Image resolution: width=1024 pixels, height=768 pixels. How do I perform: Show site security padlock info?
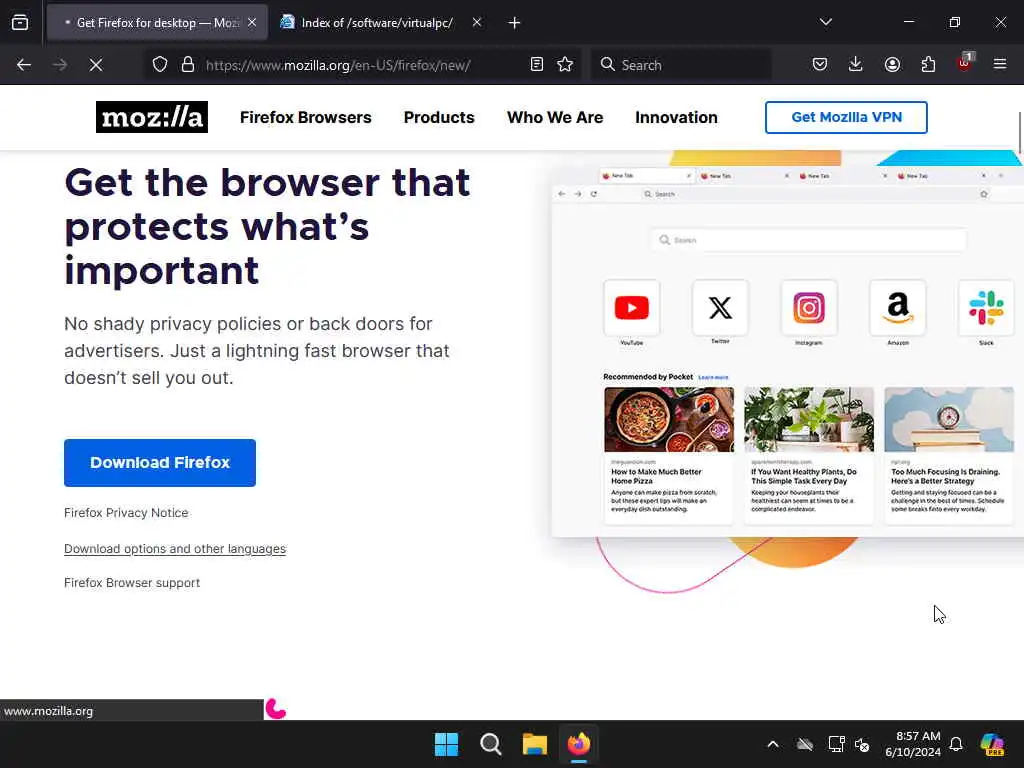(188, 65)
